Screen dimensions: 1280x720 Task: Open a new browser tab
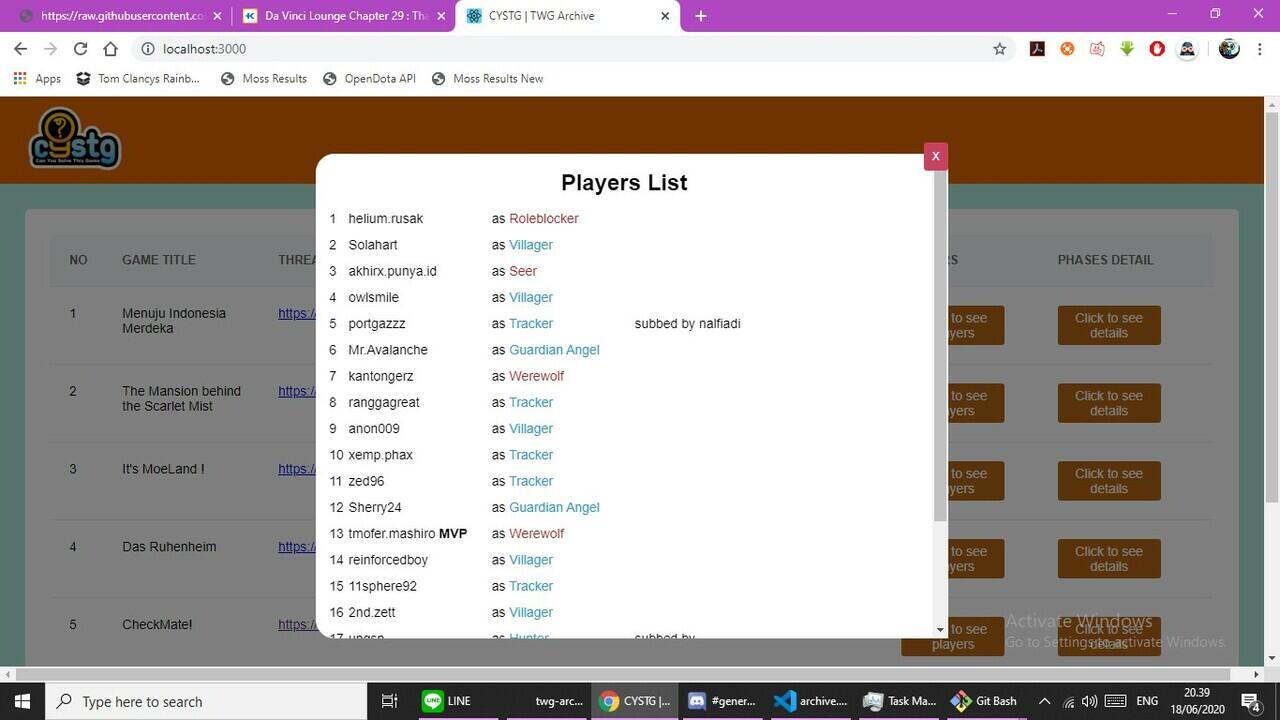[x=700, y=16]
